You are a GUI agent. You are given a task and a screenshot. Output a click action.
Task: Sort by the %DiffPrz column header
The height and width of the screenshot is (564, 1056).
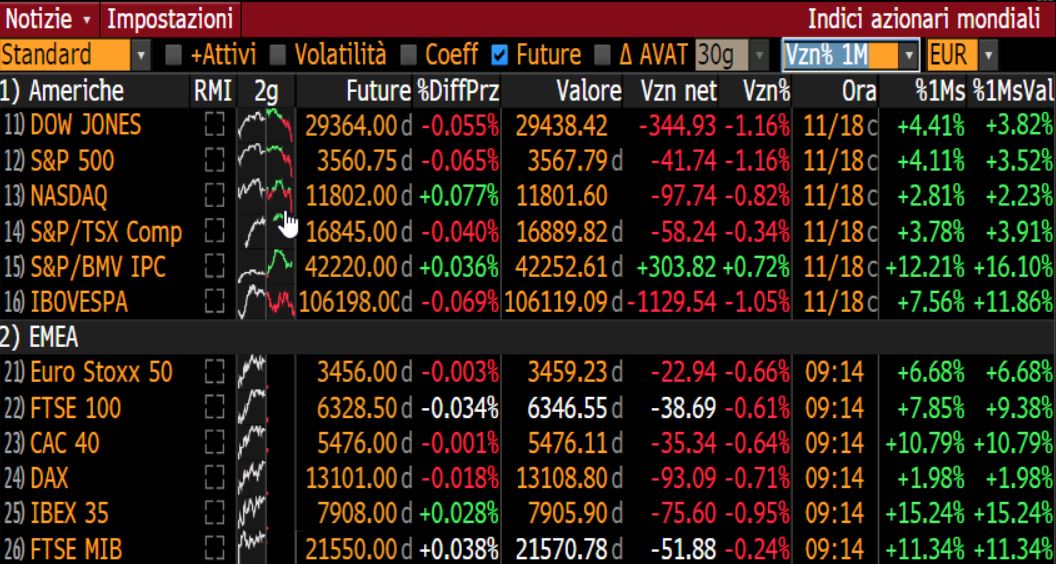point(458,90)
